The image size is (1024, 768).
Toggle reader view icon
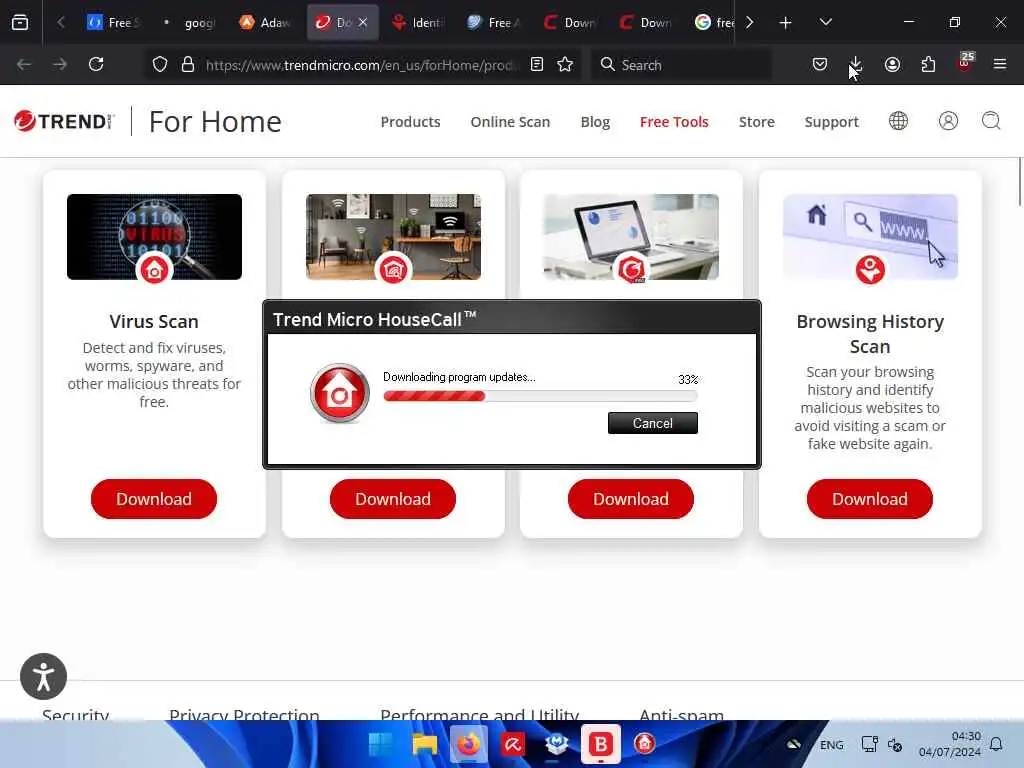pyautogui.click(x=537, y=64)
